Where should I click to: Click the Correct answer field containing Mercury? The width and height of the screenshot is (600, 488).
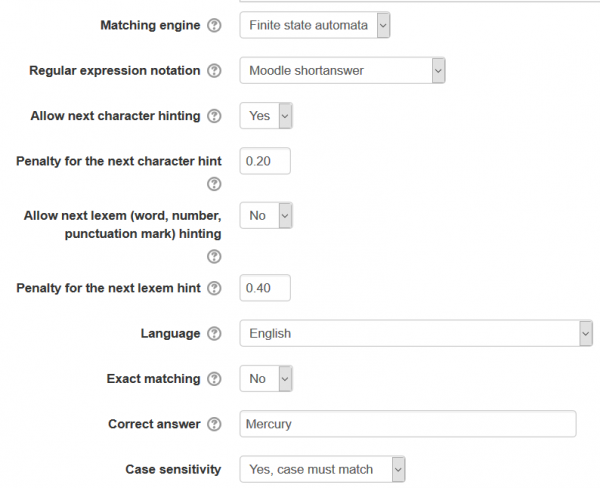point(408,424)
